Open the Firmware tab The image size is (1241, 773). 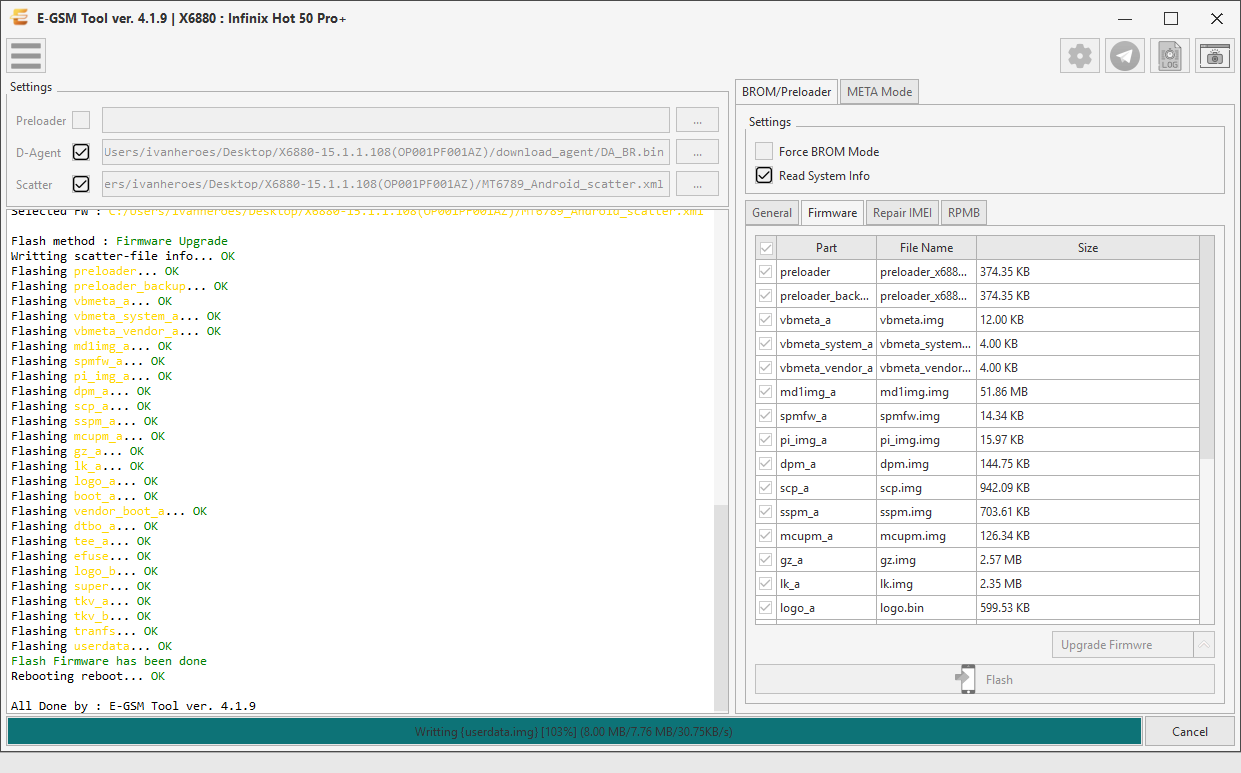[x=832, y=212]
